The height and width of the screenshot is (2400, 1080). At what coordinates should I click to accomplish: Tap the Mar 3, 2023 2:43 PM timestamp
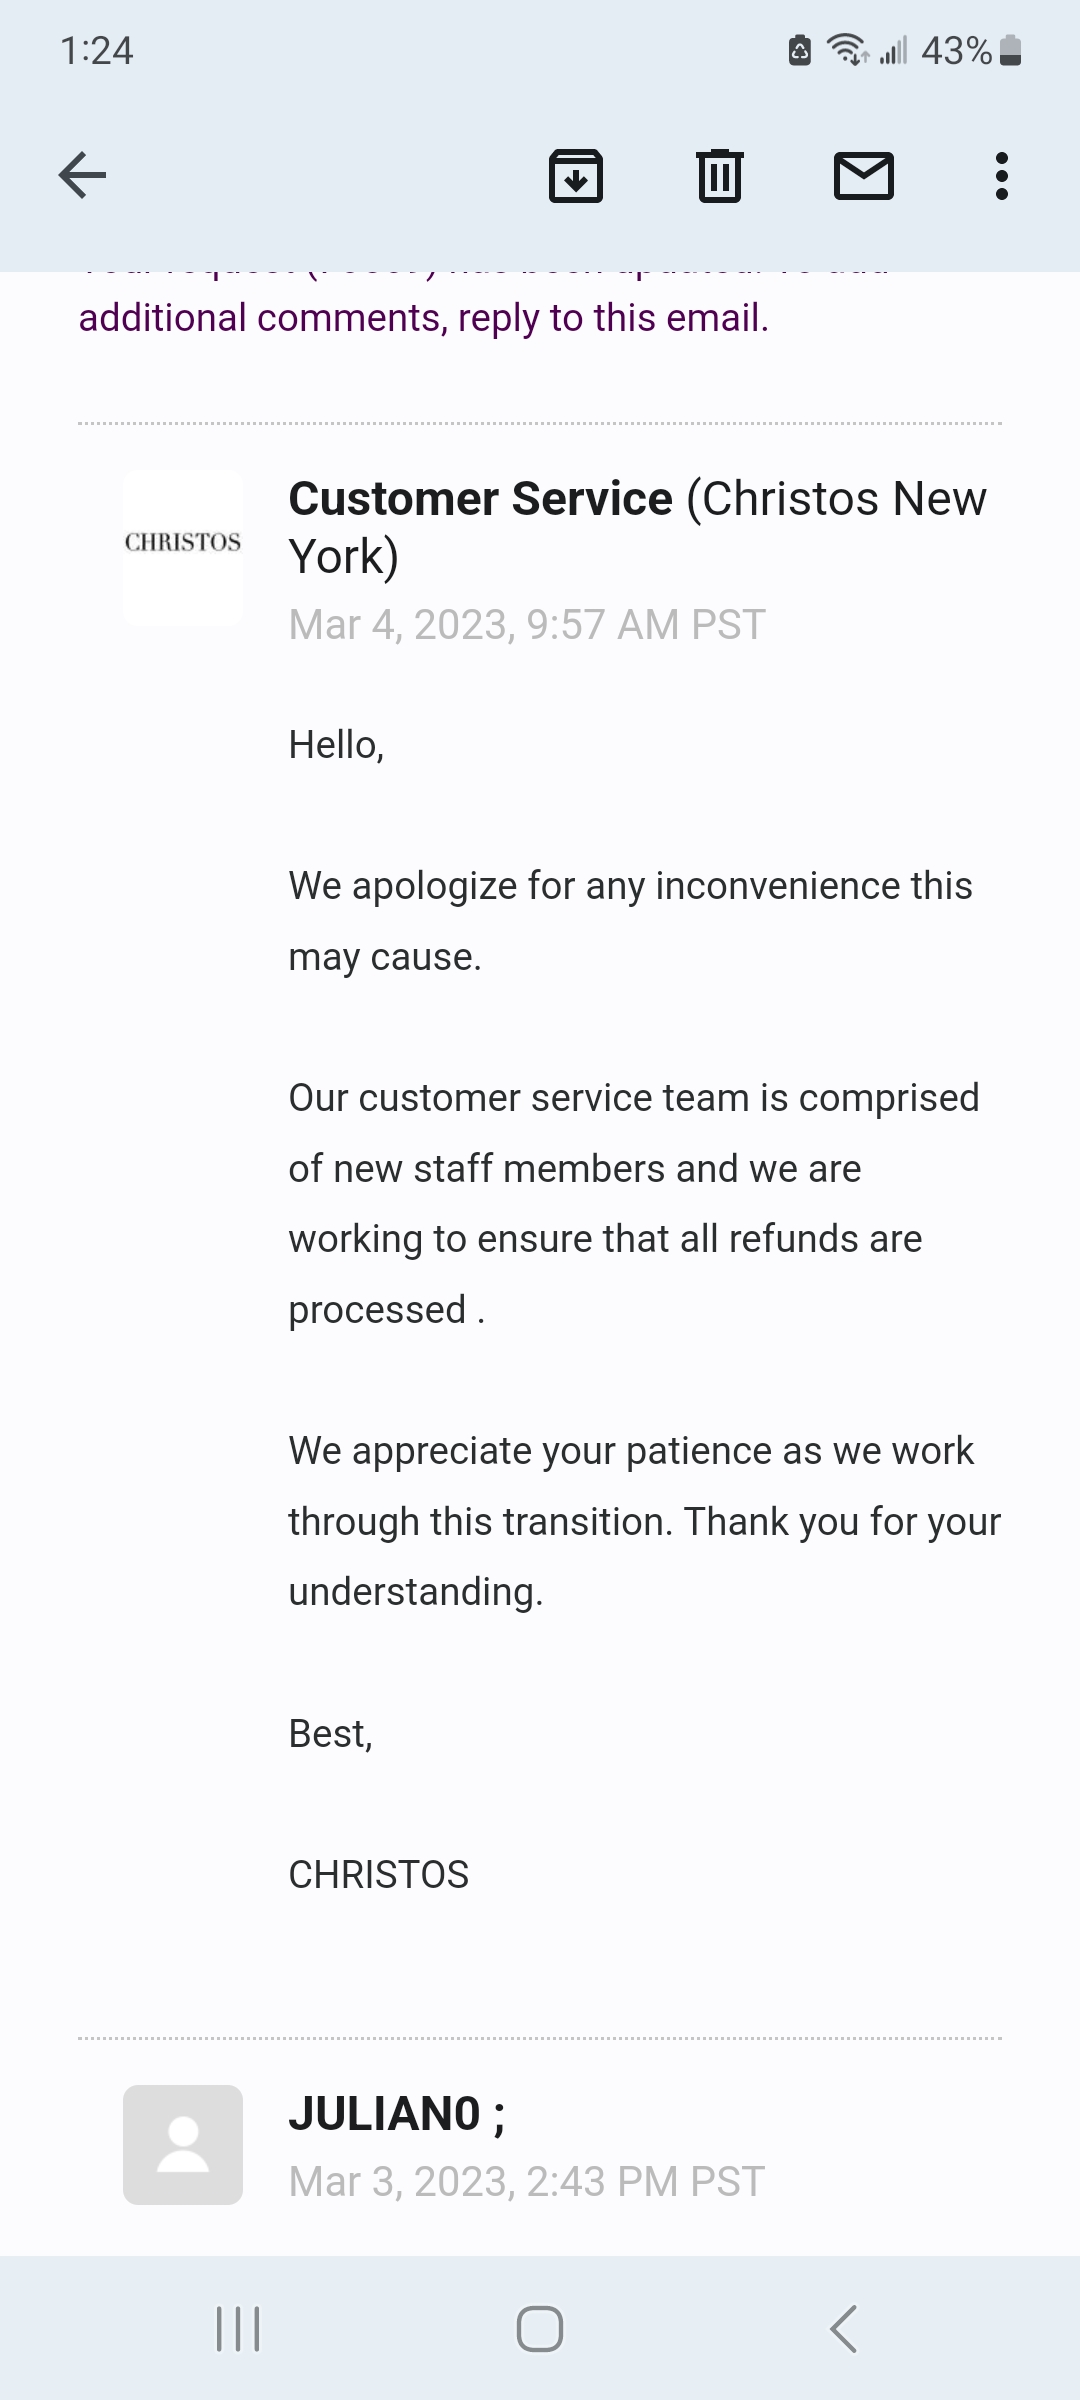(x=527, y=2182)
